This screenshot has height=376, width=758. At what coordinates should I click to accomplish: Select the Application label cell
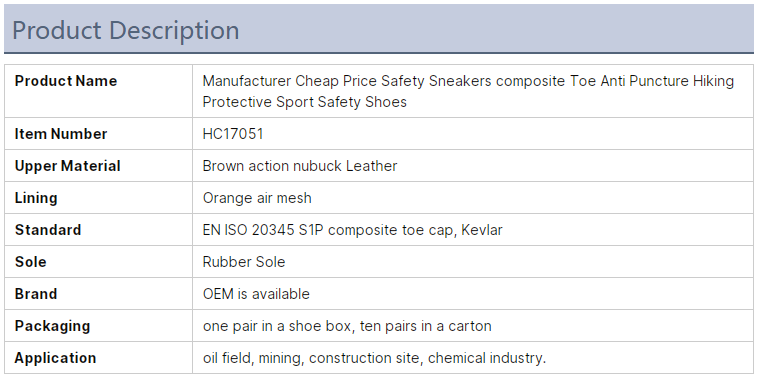coord(99,357)
